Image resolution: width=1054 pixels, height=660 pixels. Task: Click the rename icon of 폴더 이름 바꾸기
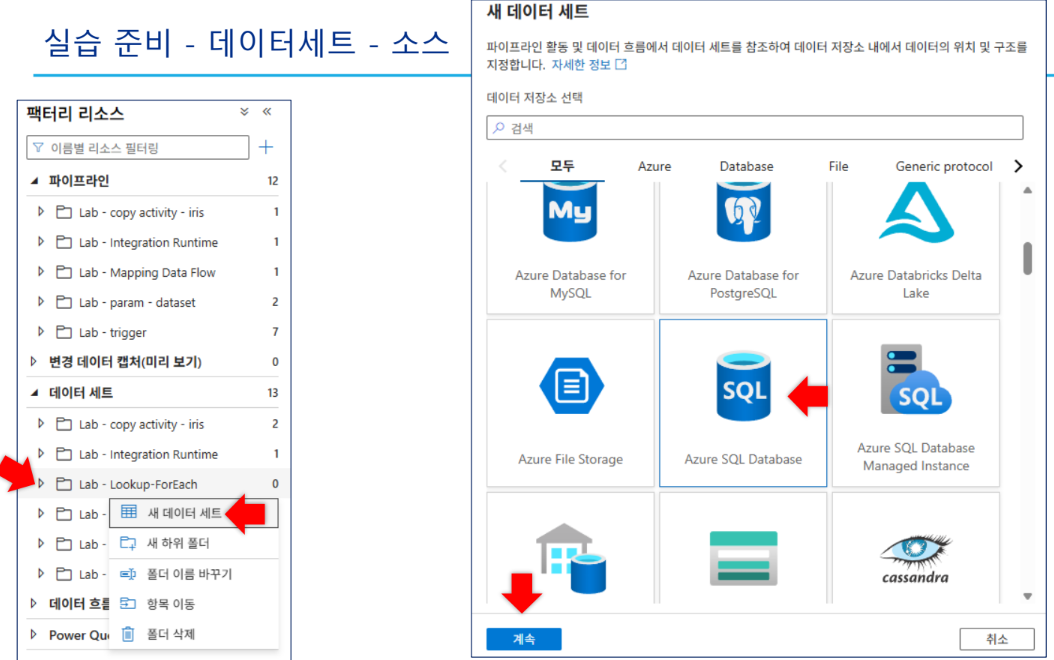(128, 574)
